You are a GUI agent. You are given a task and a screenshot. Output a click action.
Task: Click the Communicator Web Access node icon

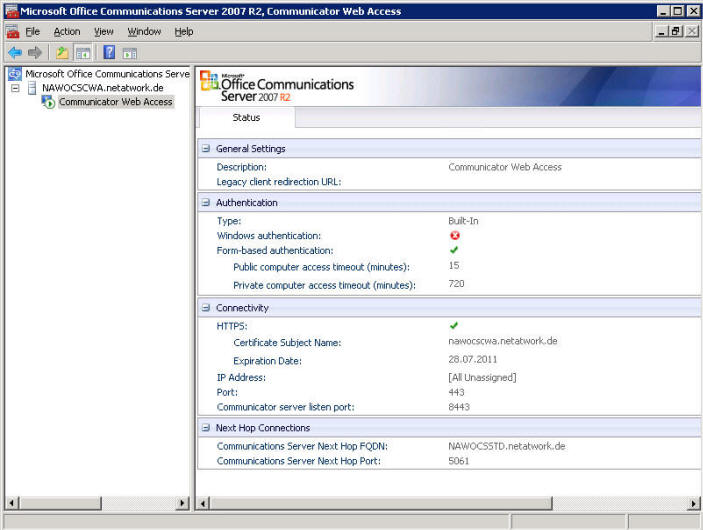48,102
